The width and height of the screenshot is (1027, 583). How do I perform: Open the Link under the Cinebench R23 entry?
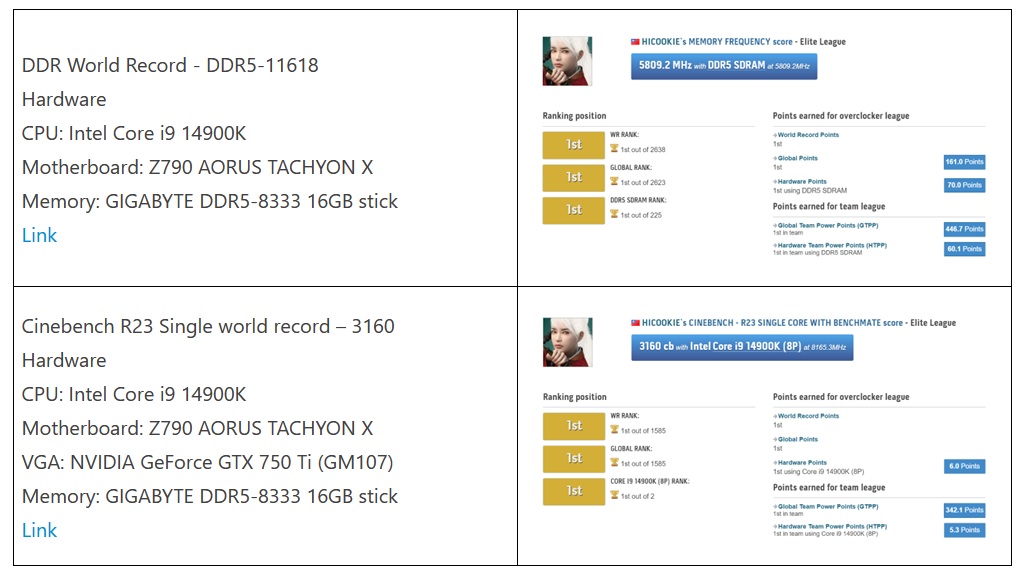(39, 530)
